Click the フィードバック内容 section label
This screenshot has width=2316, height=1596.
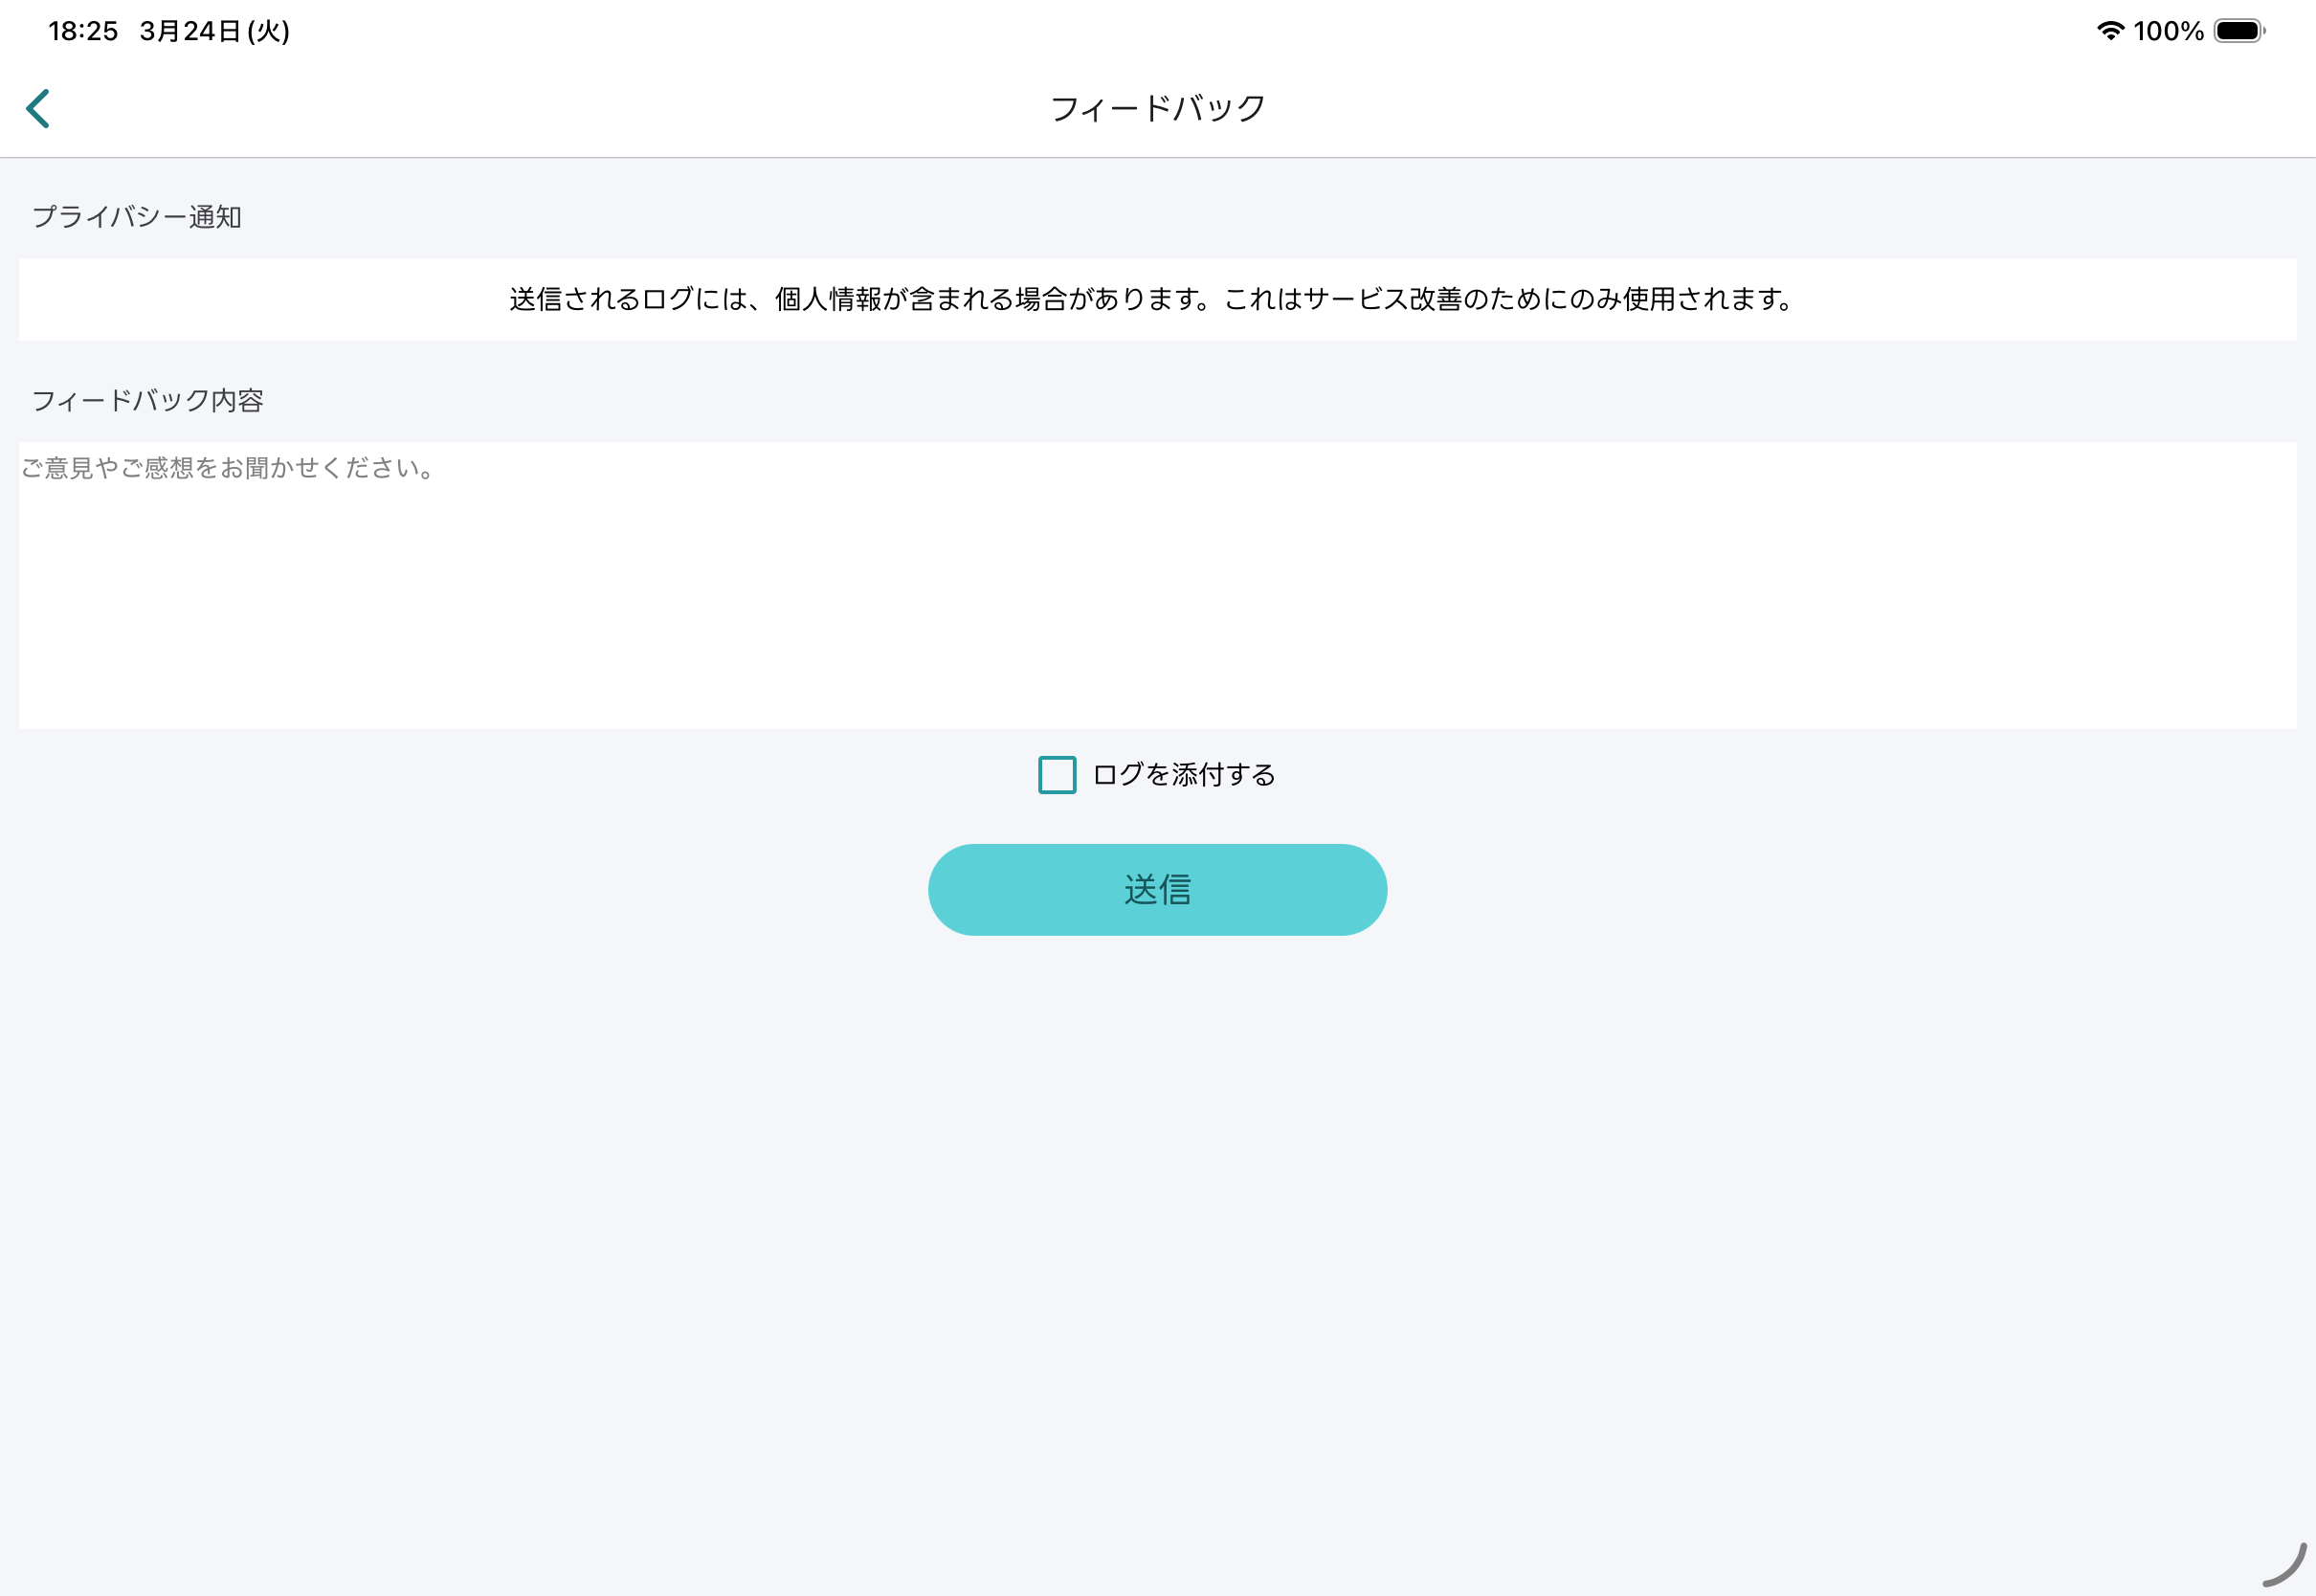(x=148, y=401)
